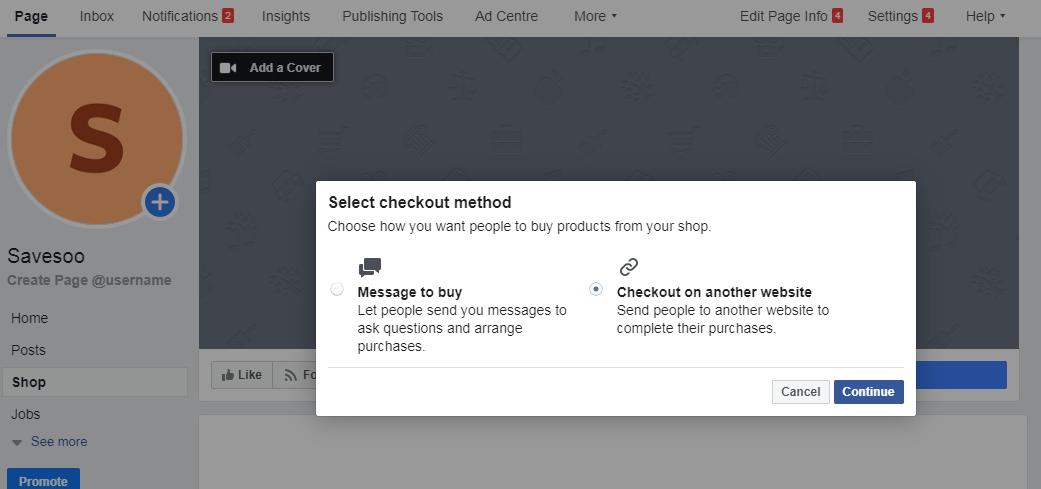Switch to the Insights tab
The image size is (1041, 489).
tap(285, 16)
